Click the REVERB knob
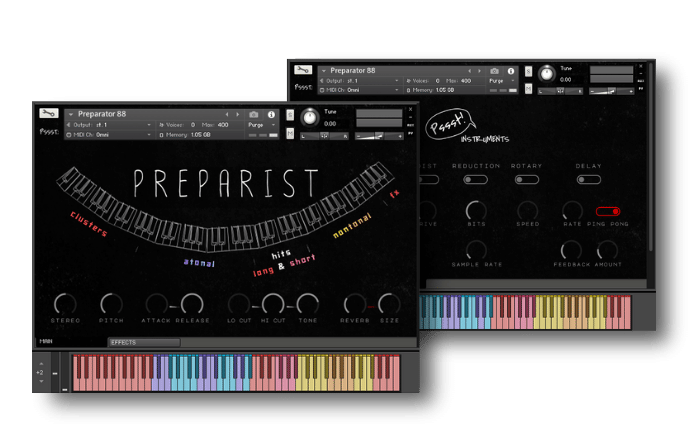Viewport: 700px width, 440px height. [x=354, y=304]
